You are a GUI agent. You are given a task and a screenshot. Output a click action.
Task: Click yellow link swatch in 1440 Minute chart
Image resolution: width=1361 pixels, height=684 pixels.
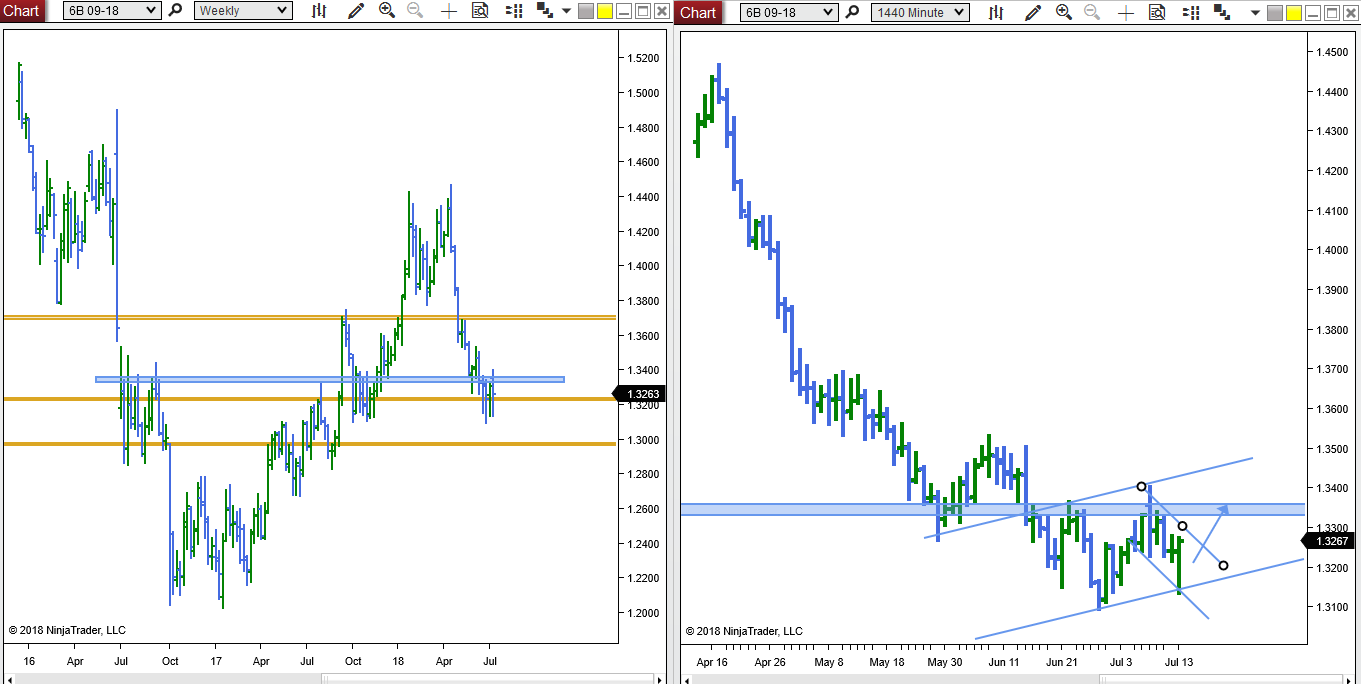pyautogui.click(x=1293, y=12)
